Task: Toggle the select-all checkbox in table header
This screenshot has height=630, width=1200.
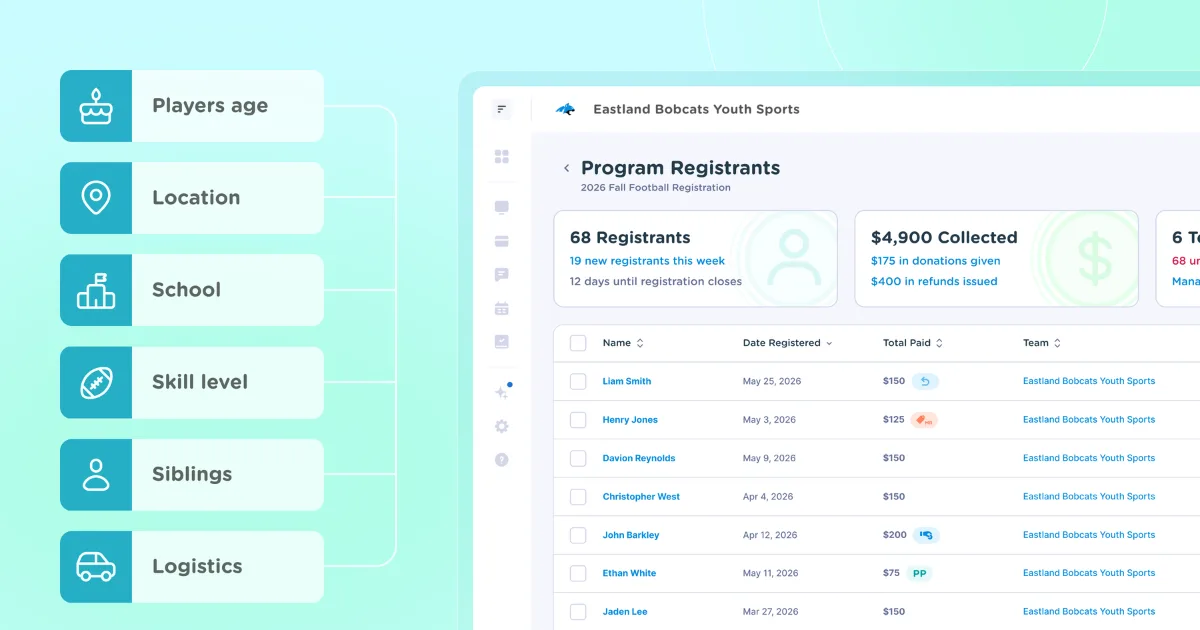Action: (x=578, y=343)
